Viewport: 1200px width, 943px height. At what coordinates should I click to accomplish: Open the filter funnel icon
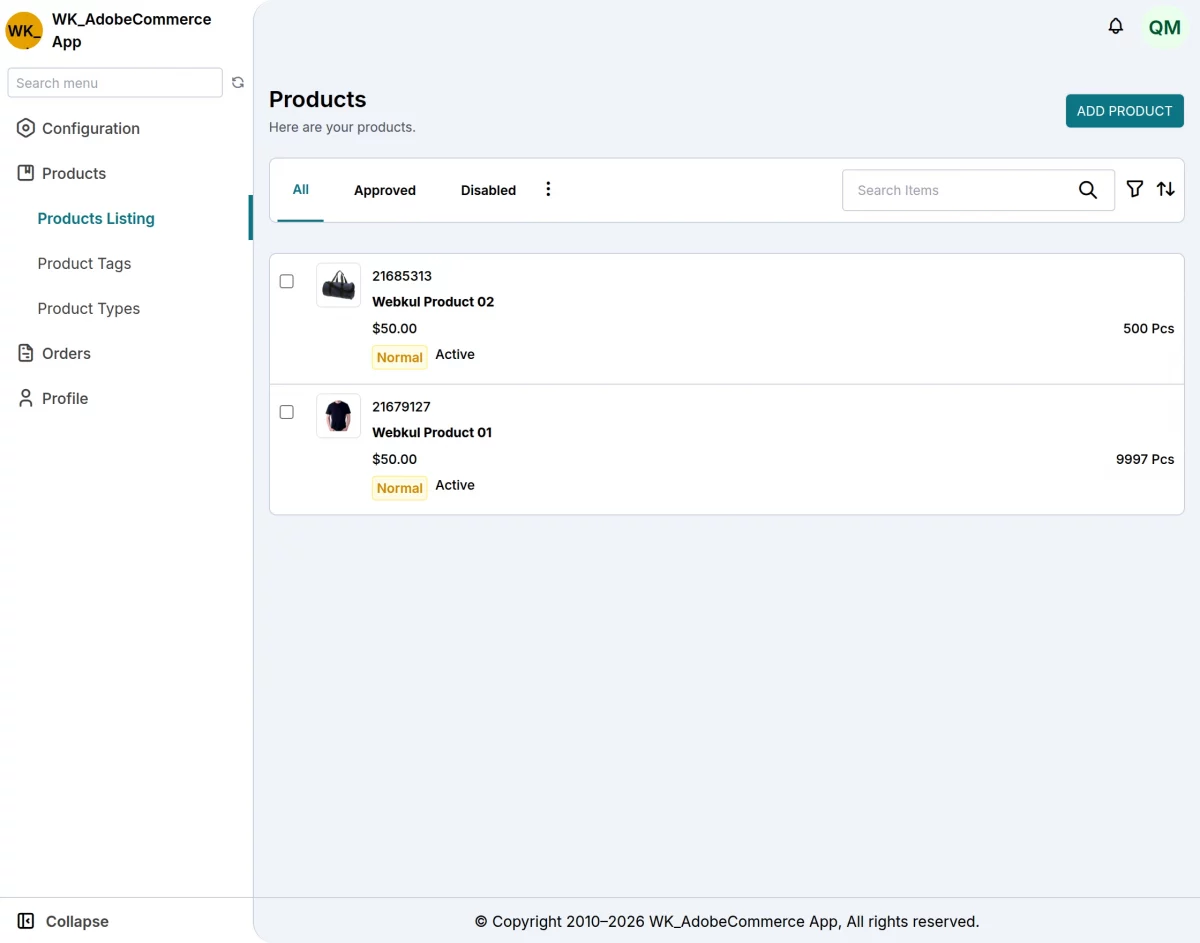[x=1135, y=189]
